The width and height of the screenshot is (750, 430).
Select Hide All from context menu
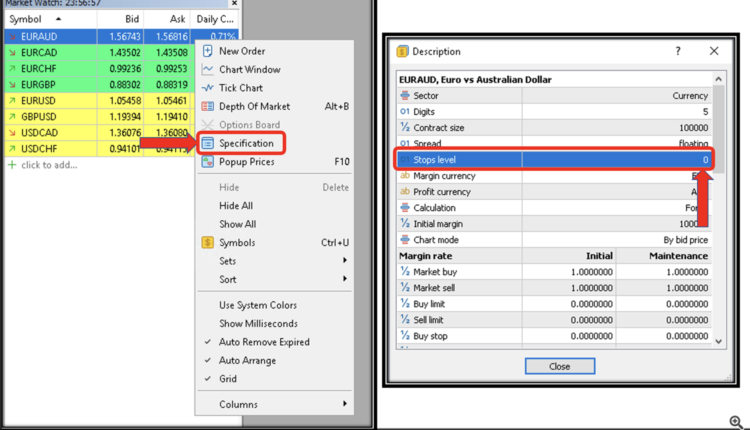click(x=237, y=205)
